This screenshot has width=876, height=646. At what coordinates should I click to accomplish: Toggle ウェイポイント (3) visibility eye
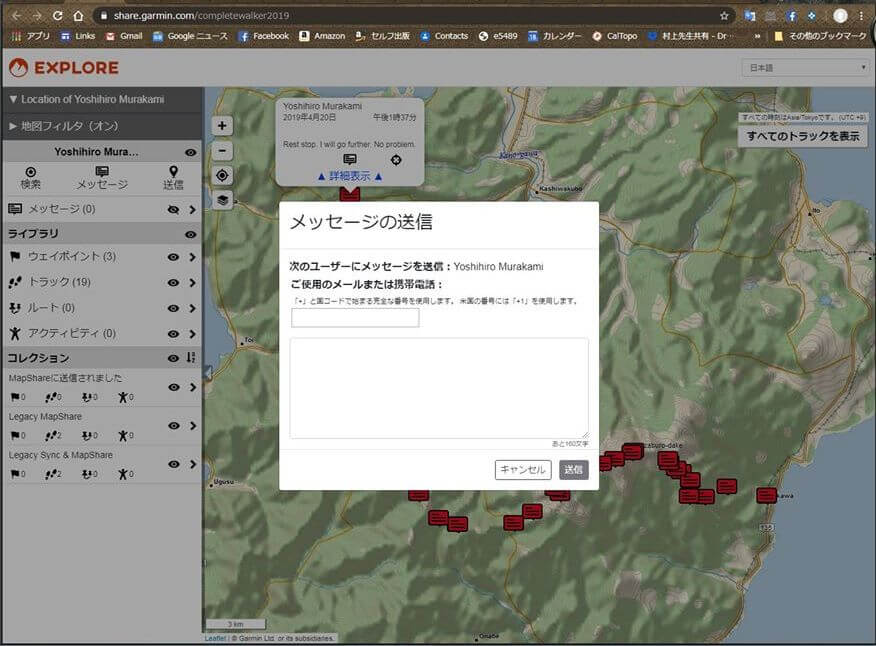(x=174, y=257)
